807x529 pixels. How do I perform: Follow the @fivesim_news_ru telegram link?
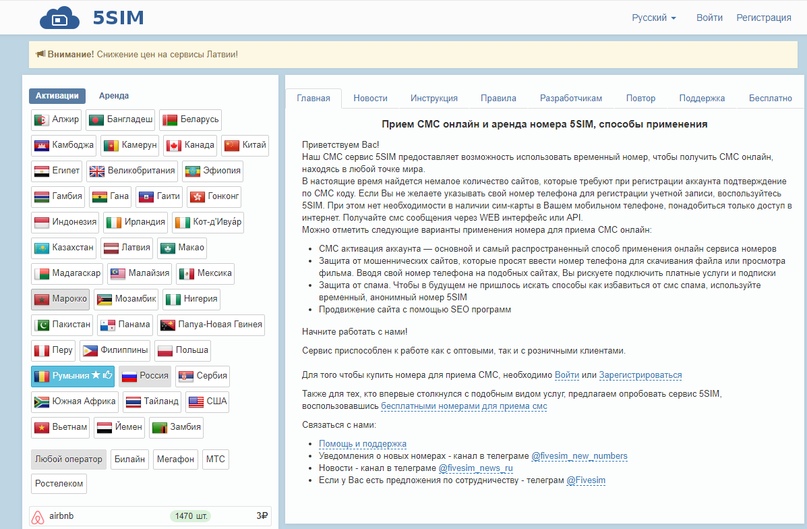[x=475, y=468]
